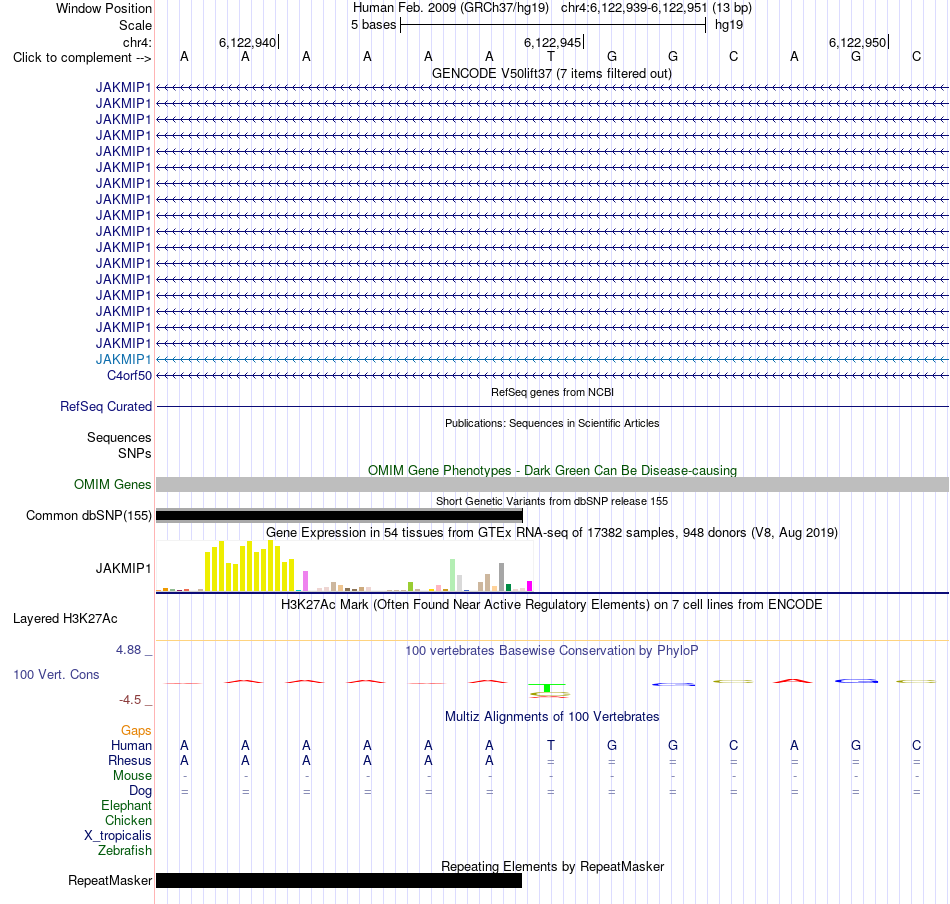Screen dimensions: 950x904
Task: Click 'Multiz Alignments of 100 Vertebrates' title
Action: coord(552,717)
